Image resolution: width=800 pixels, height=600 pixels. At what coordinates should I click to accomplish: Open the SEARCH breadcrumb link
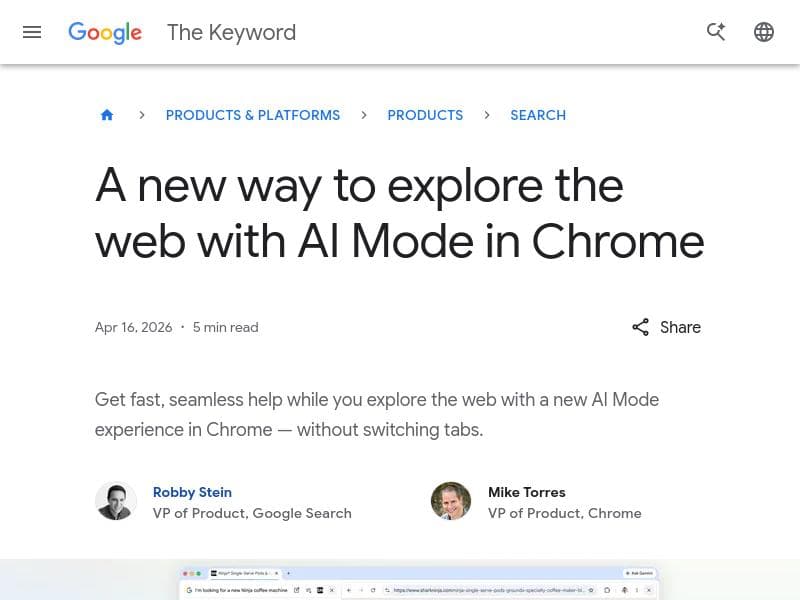coord(538,115)
